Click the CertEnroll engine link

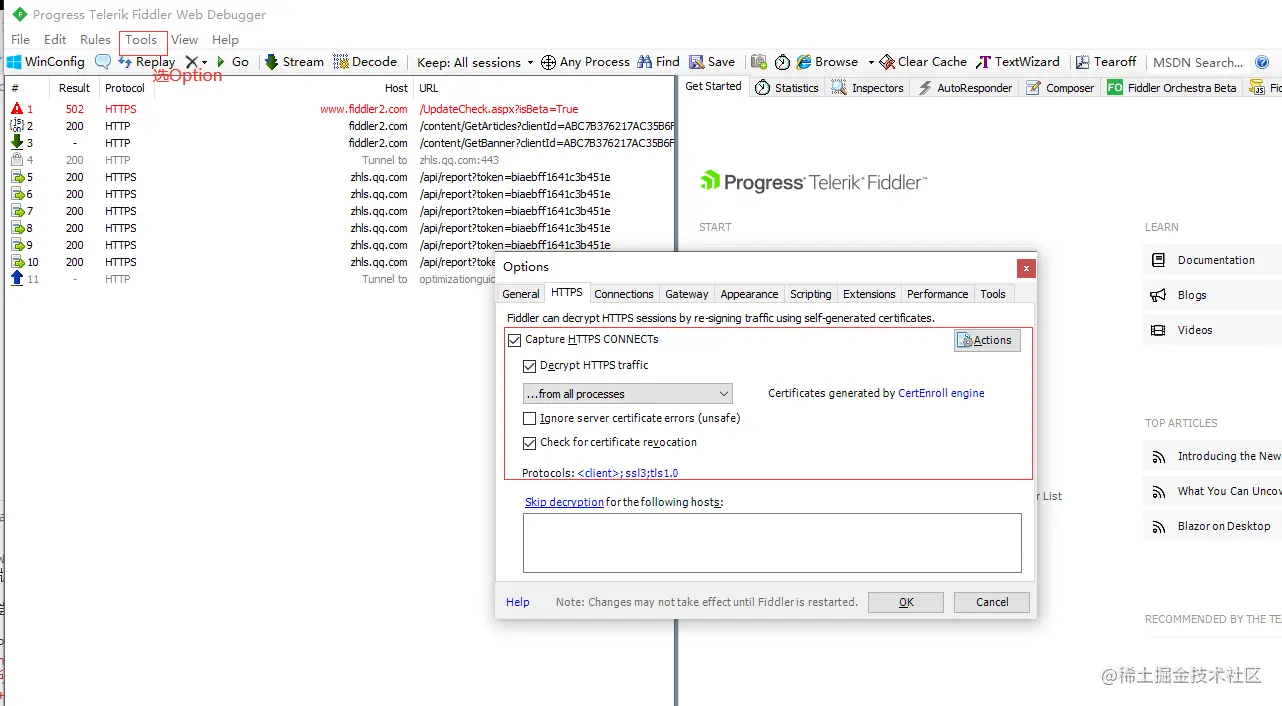click(941, 394)
